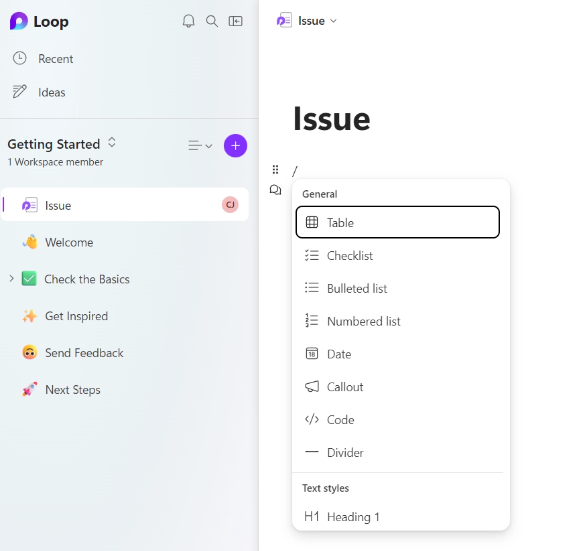The width and height of the screenshot is (563, 551).
Task: Insert a Checklist from the menu
Action: click(398, 256)
